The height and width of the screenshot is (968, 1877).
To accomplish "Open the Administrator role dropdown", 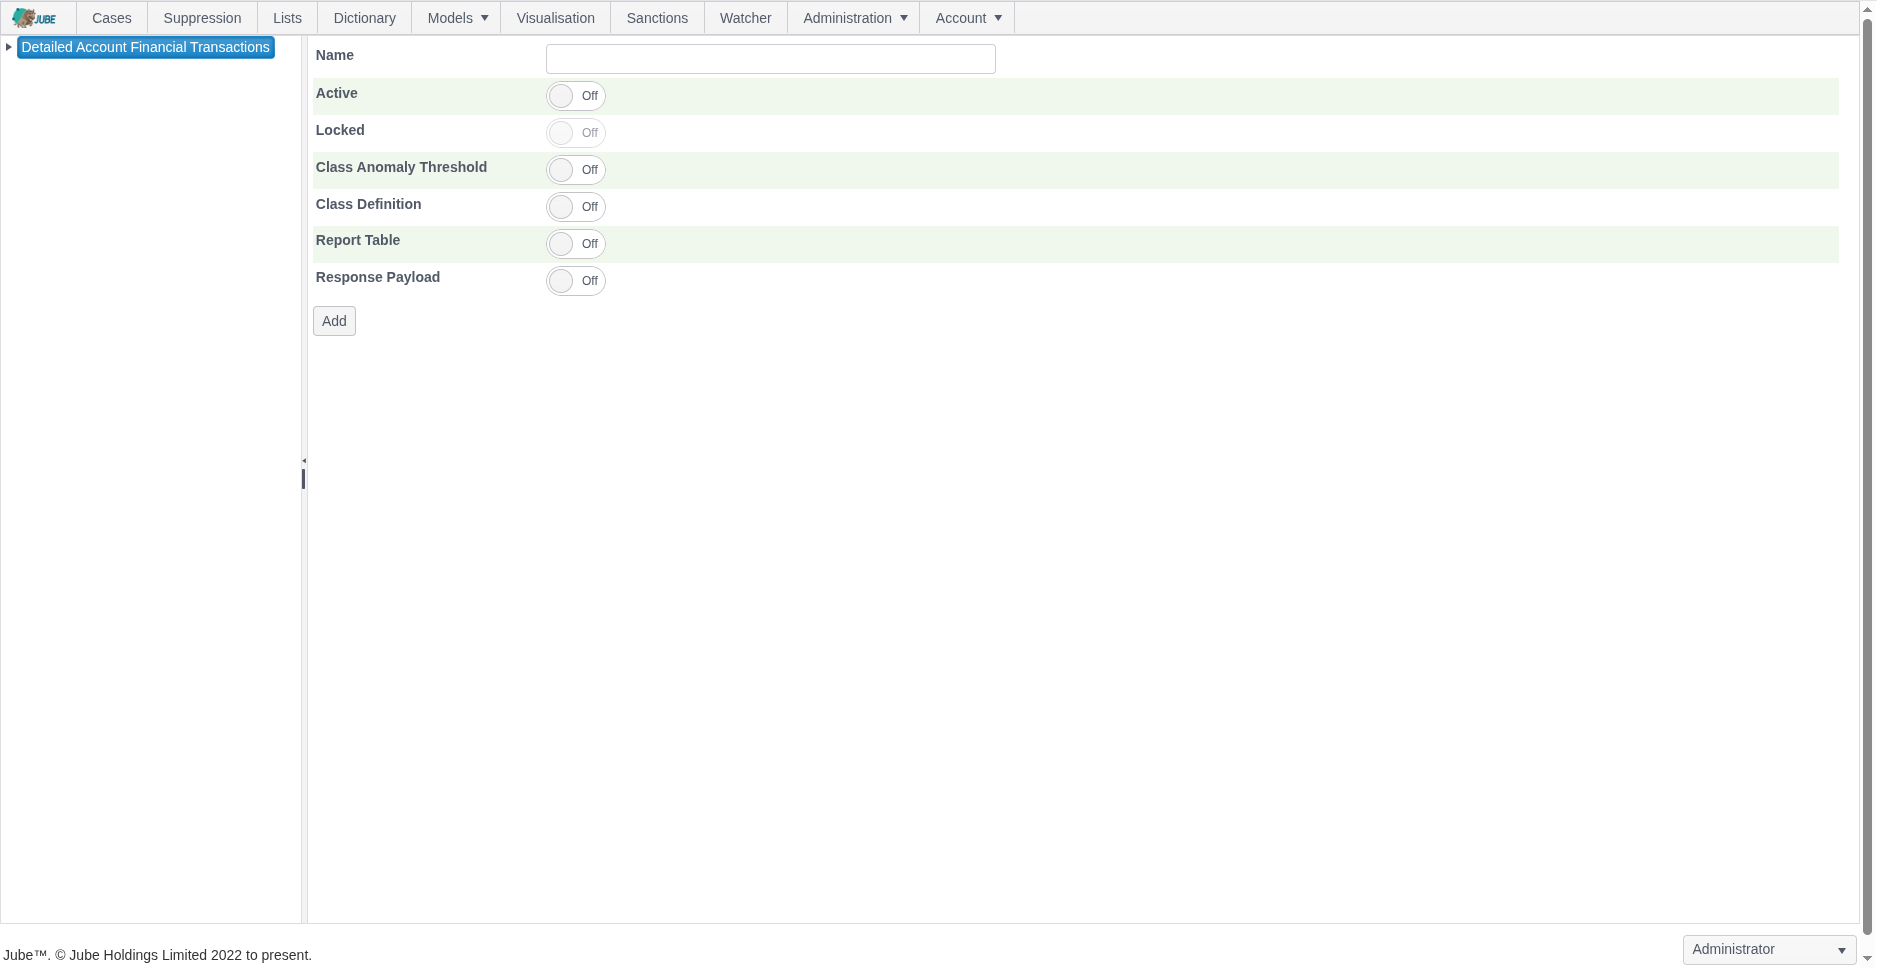I will coord(1769,949).
